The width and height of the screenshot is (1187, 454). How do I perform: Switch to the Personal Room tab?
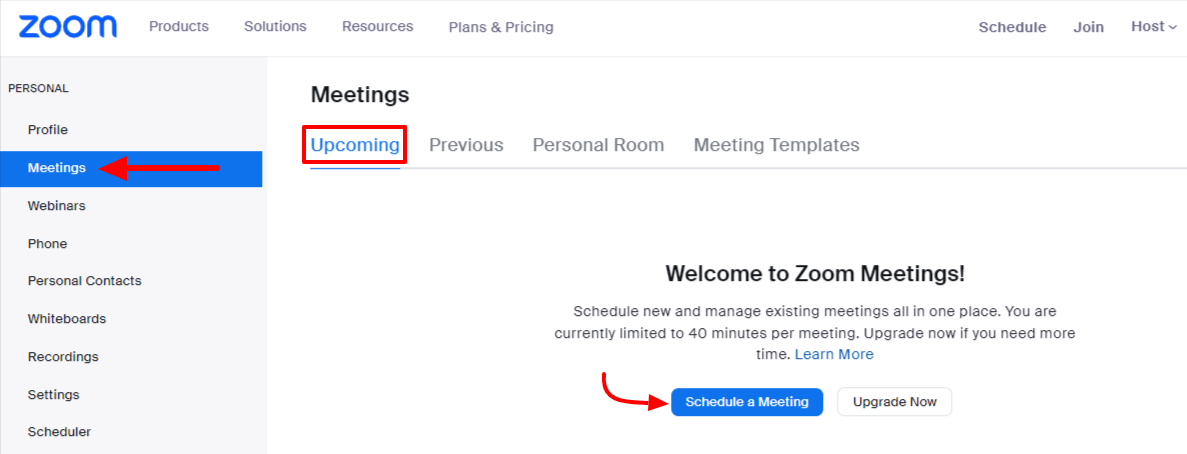click(x=598, y=145)
